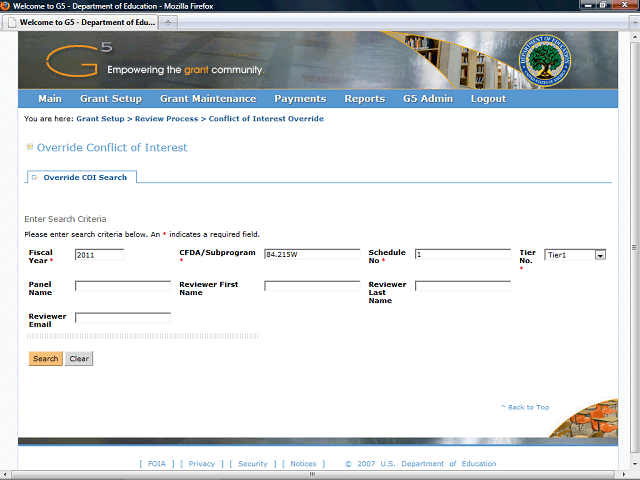
Task: Open the Payments menu
Action: [x=300, y=99]
